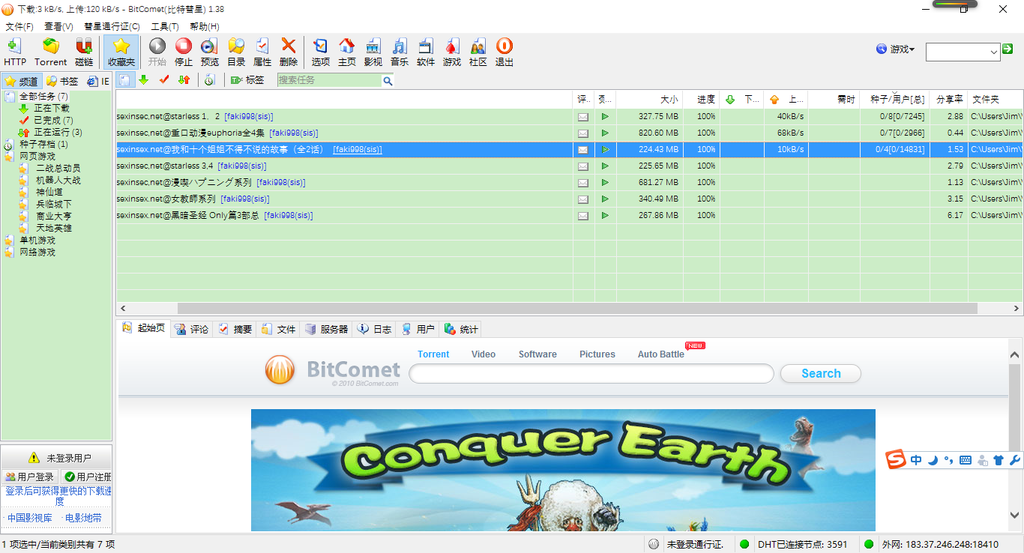Click the 标签 tag button
The width and height of the screenshot is (1024, 553).
click(x=248, y=80)
